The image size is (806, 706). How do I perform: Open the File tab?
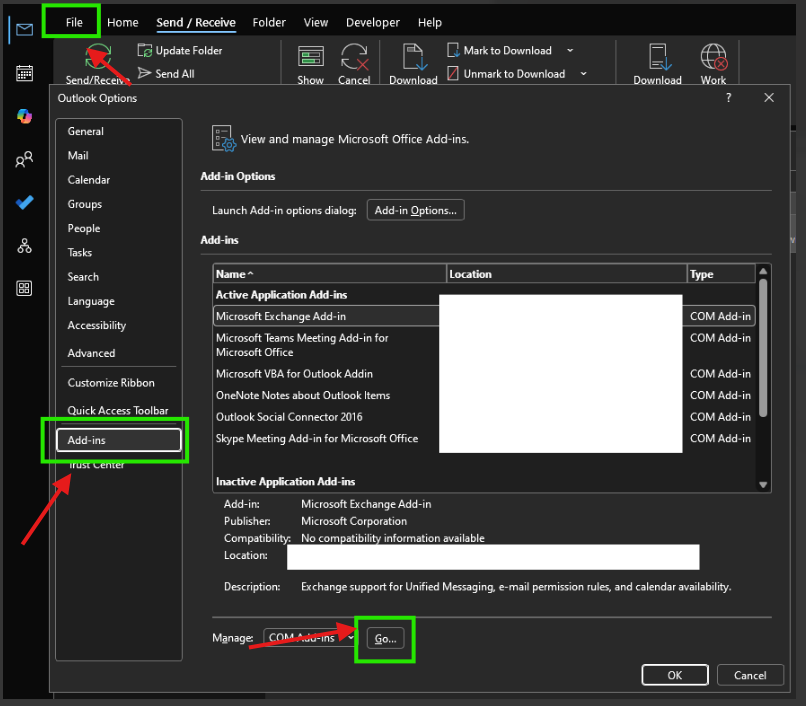click(x=74, y=23)
